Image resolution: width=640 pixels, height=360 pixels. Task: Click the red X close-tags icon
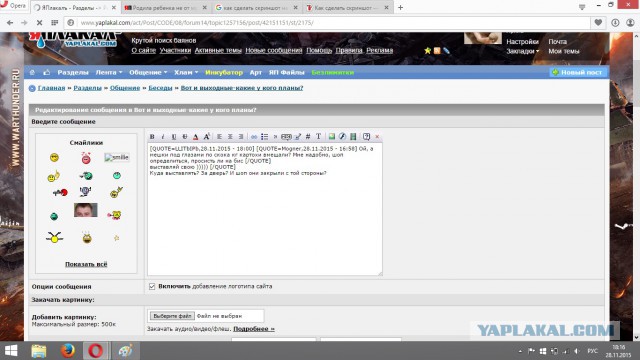point(377,137)
